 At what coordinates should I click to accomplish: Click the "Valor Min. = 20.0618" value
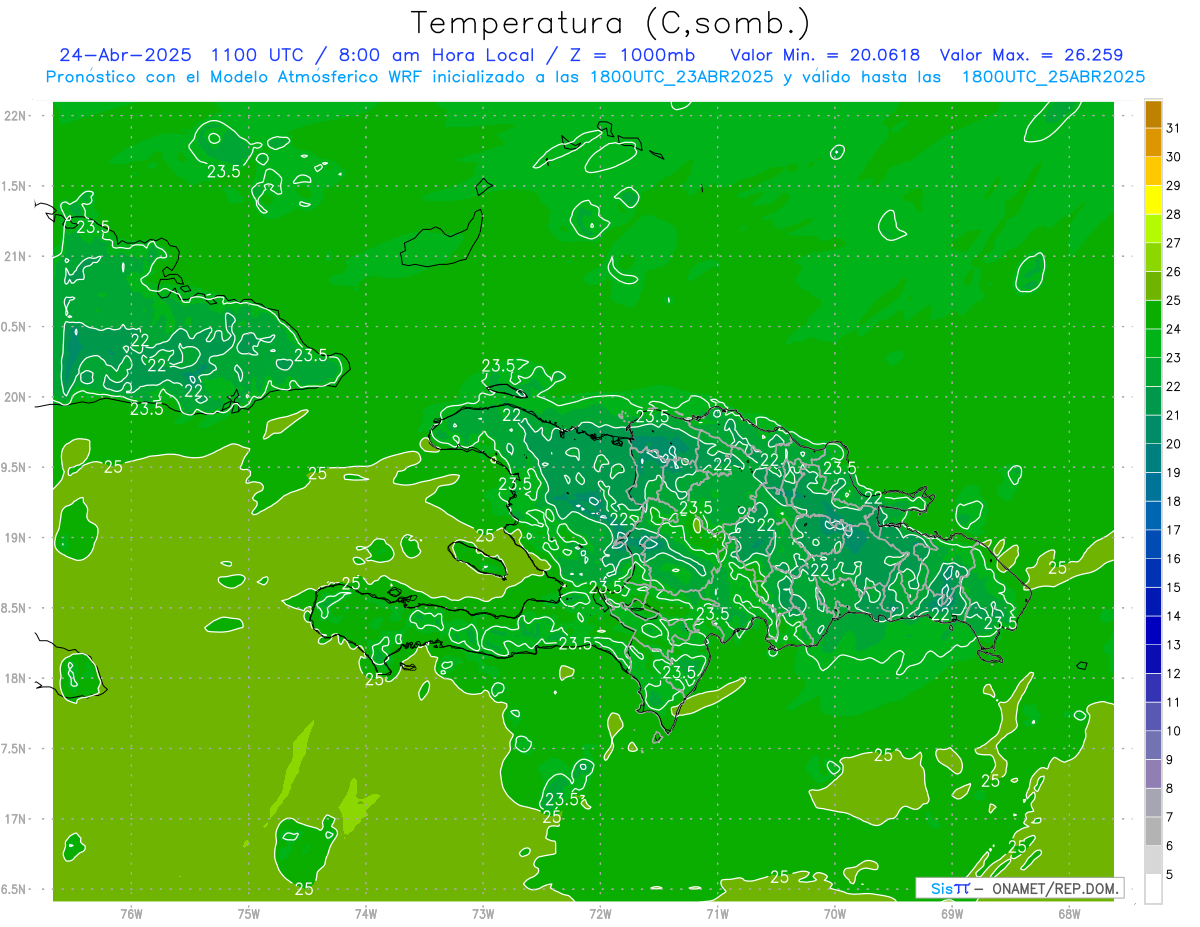(825, 55)
